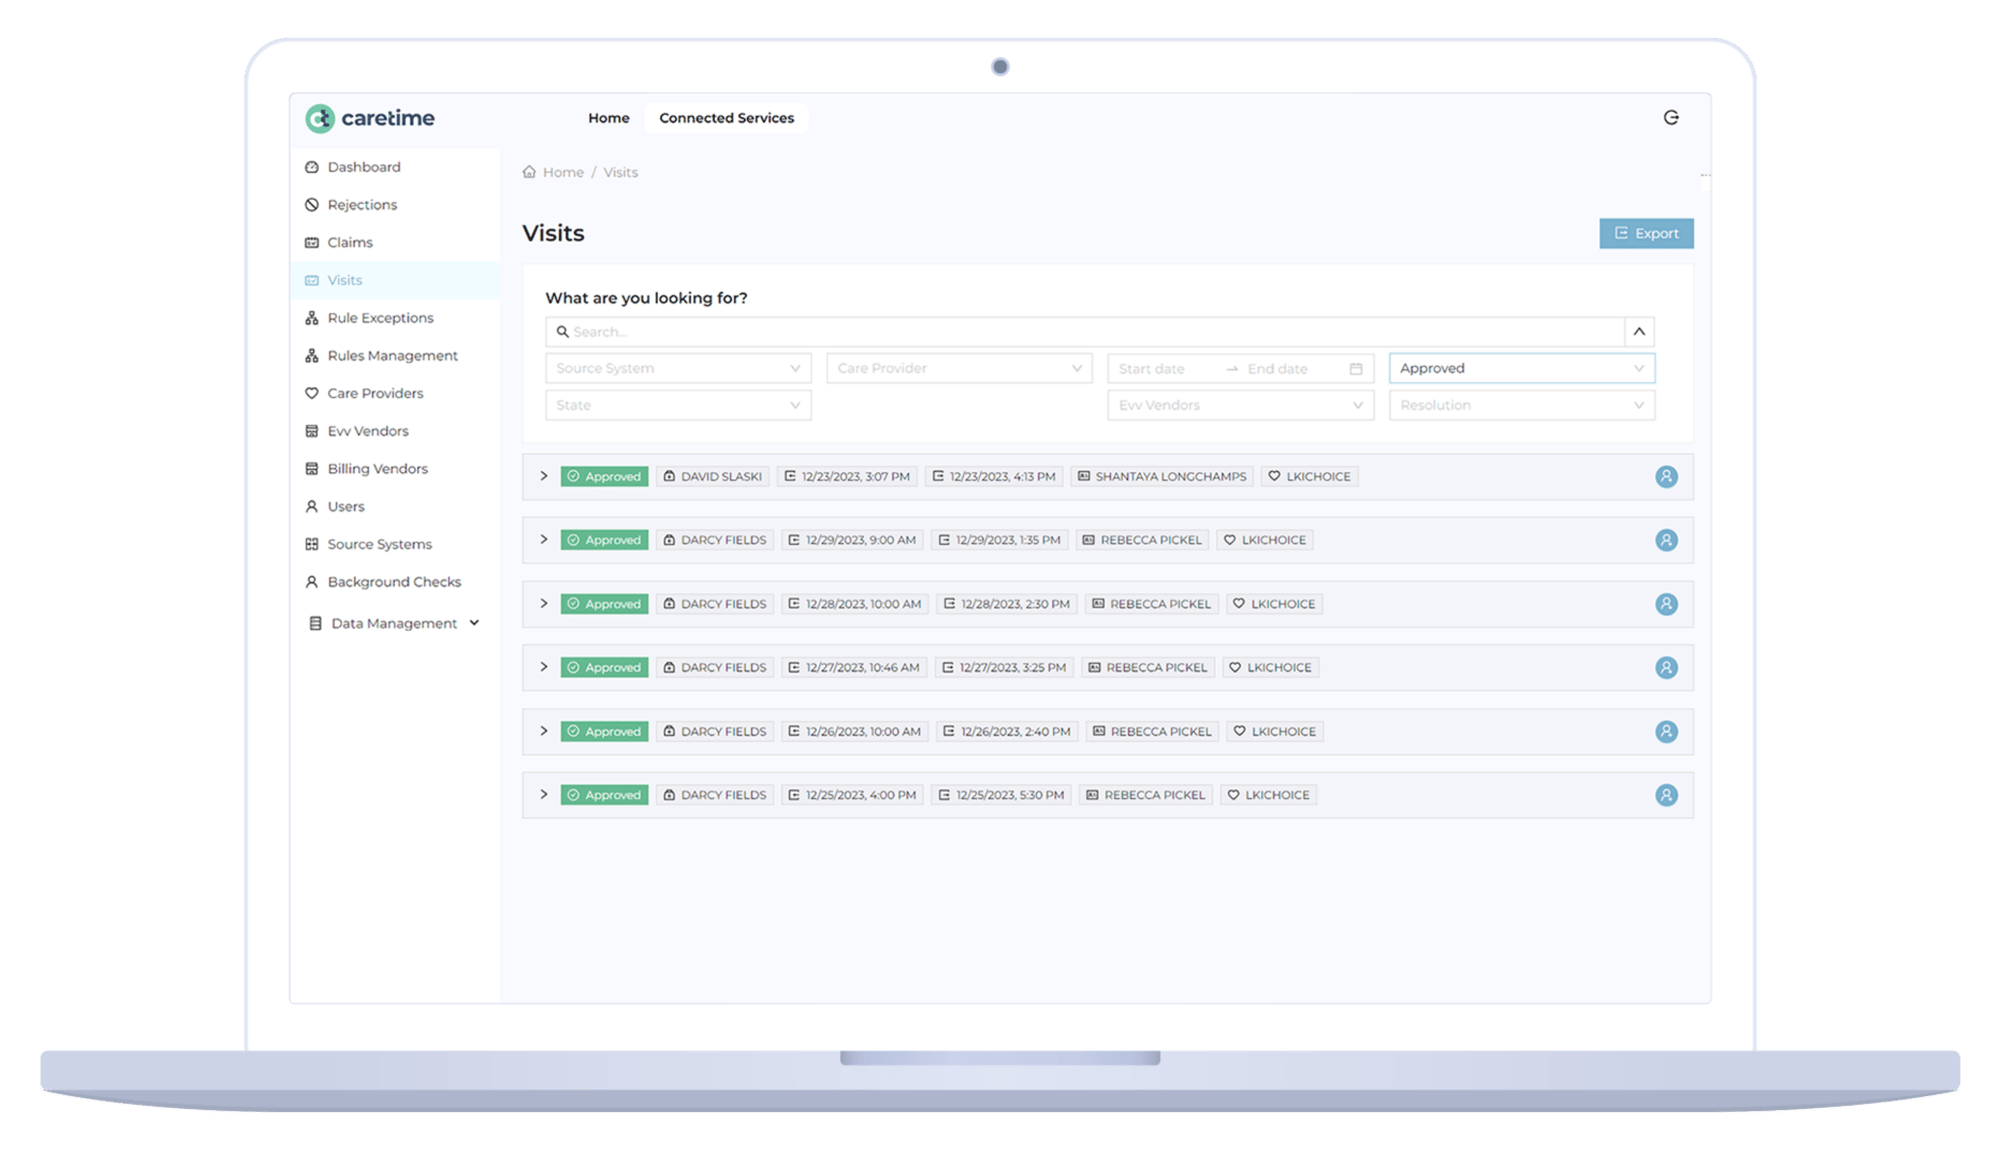Open the State dropdown
The width and height of the screenshot is (2000, 1160).
pos(678,405)
